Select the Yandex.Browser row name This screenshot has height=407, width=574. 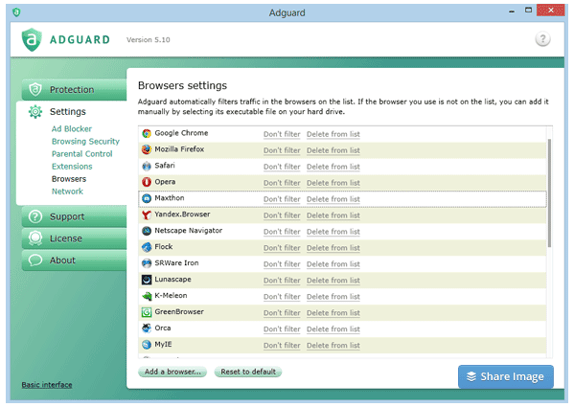click(x=182, y=214)
